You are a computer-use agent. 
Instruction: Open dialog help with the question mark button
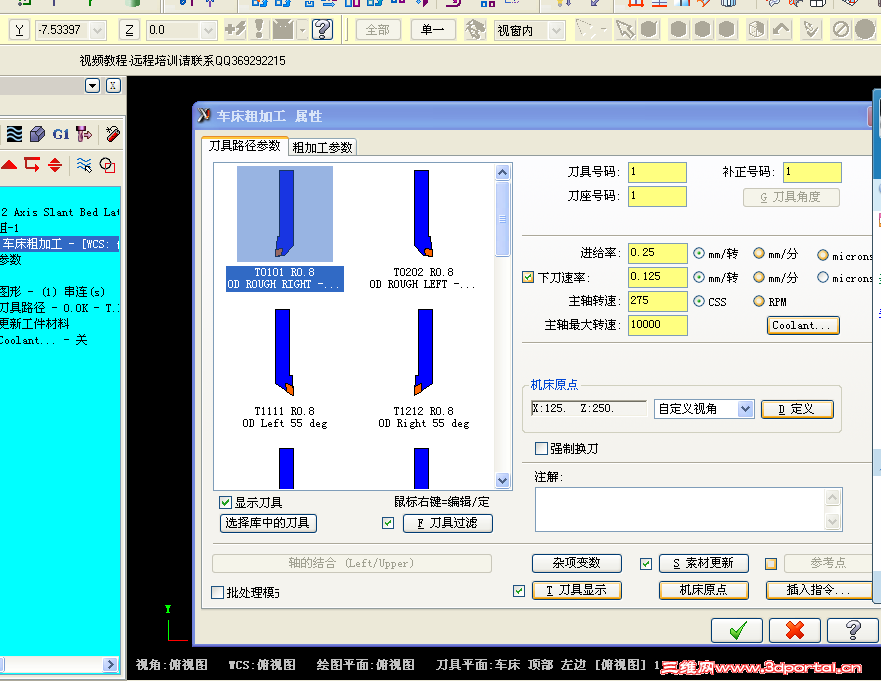click(x=853, y=630)
